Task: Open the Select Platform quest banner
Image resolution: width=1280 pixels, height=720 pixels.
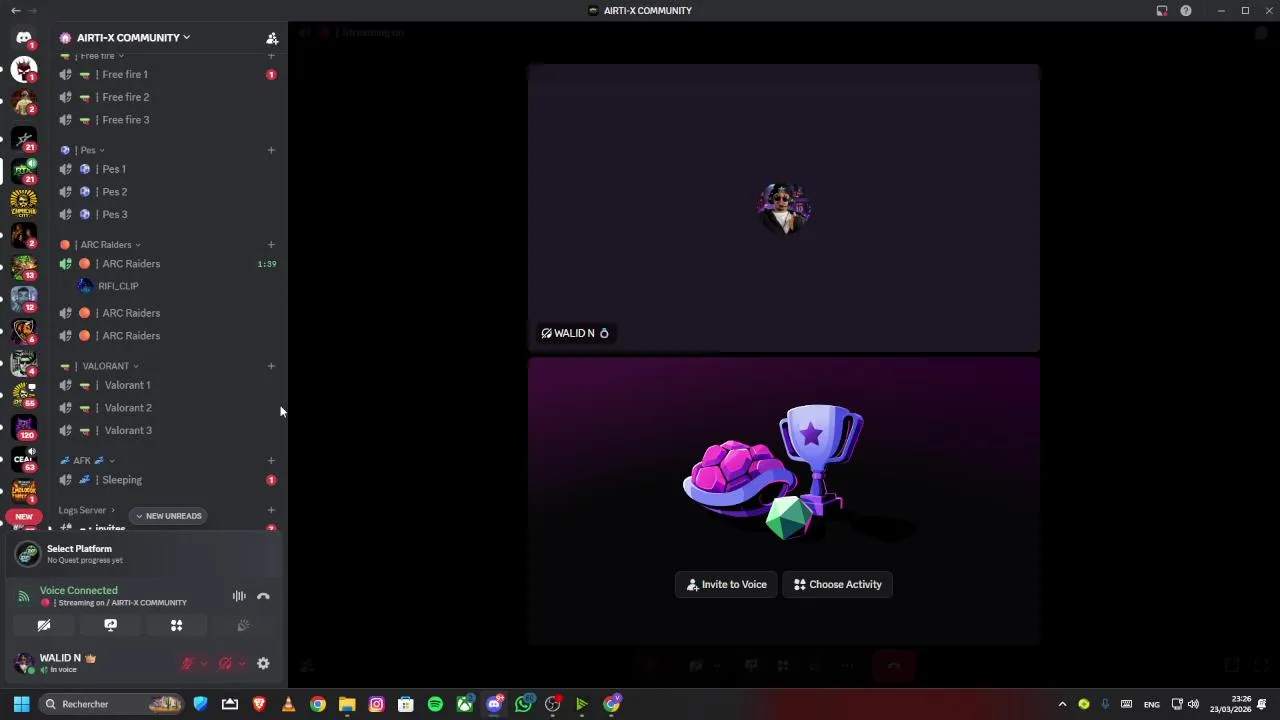Action: (x=144, y=554)
